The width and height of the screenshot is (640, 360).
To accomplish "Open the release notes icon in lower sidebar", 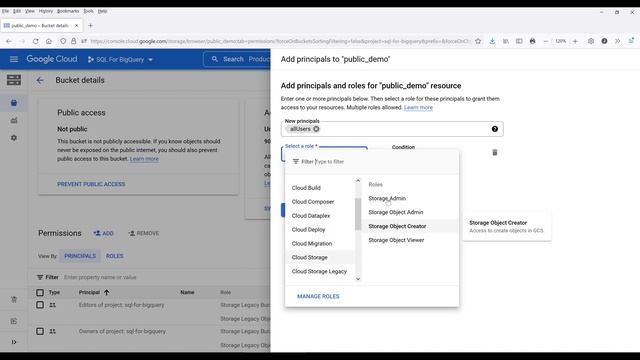I will (14, 321).
